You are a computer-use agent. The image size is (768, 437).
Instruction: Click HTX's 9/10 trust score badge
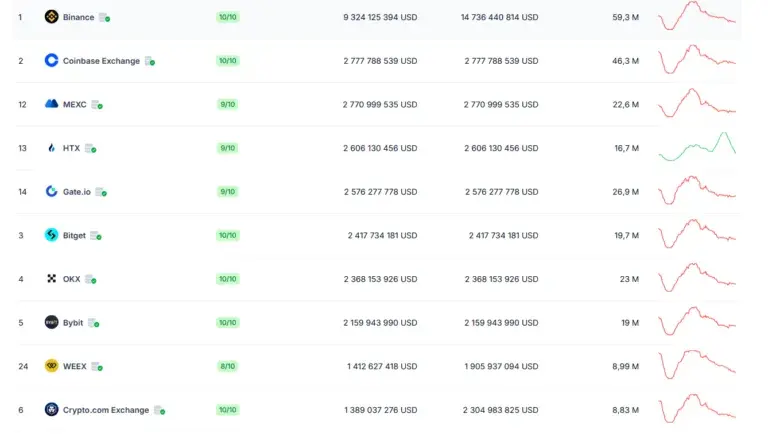pos(228,148)
